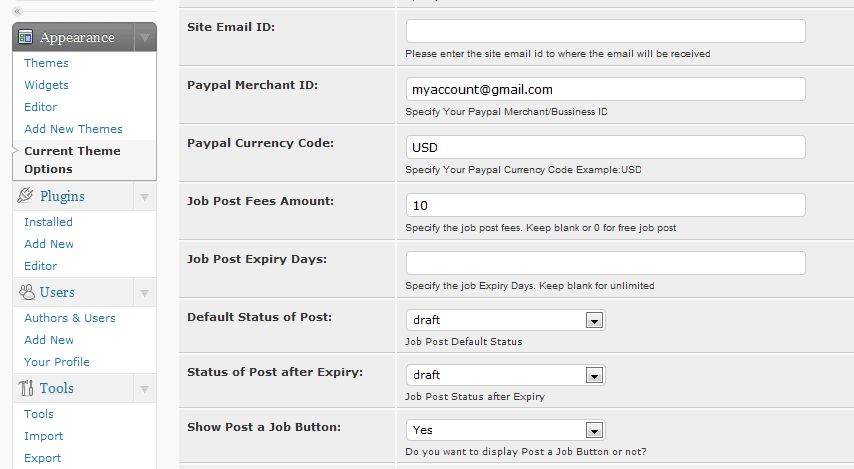Open the Status of Post after Expiry dropdown
The width and height of the screenshot is (854, 469).
point(505,375)
